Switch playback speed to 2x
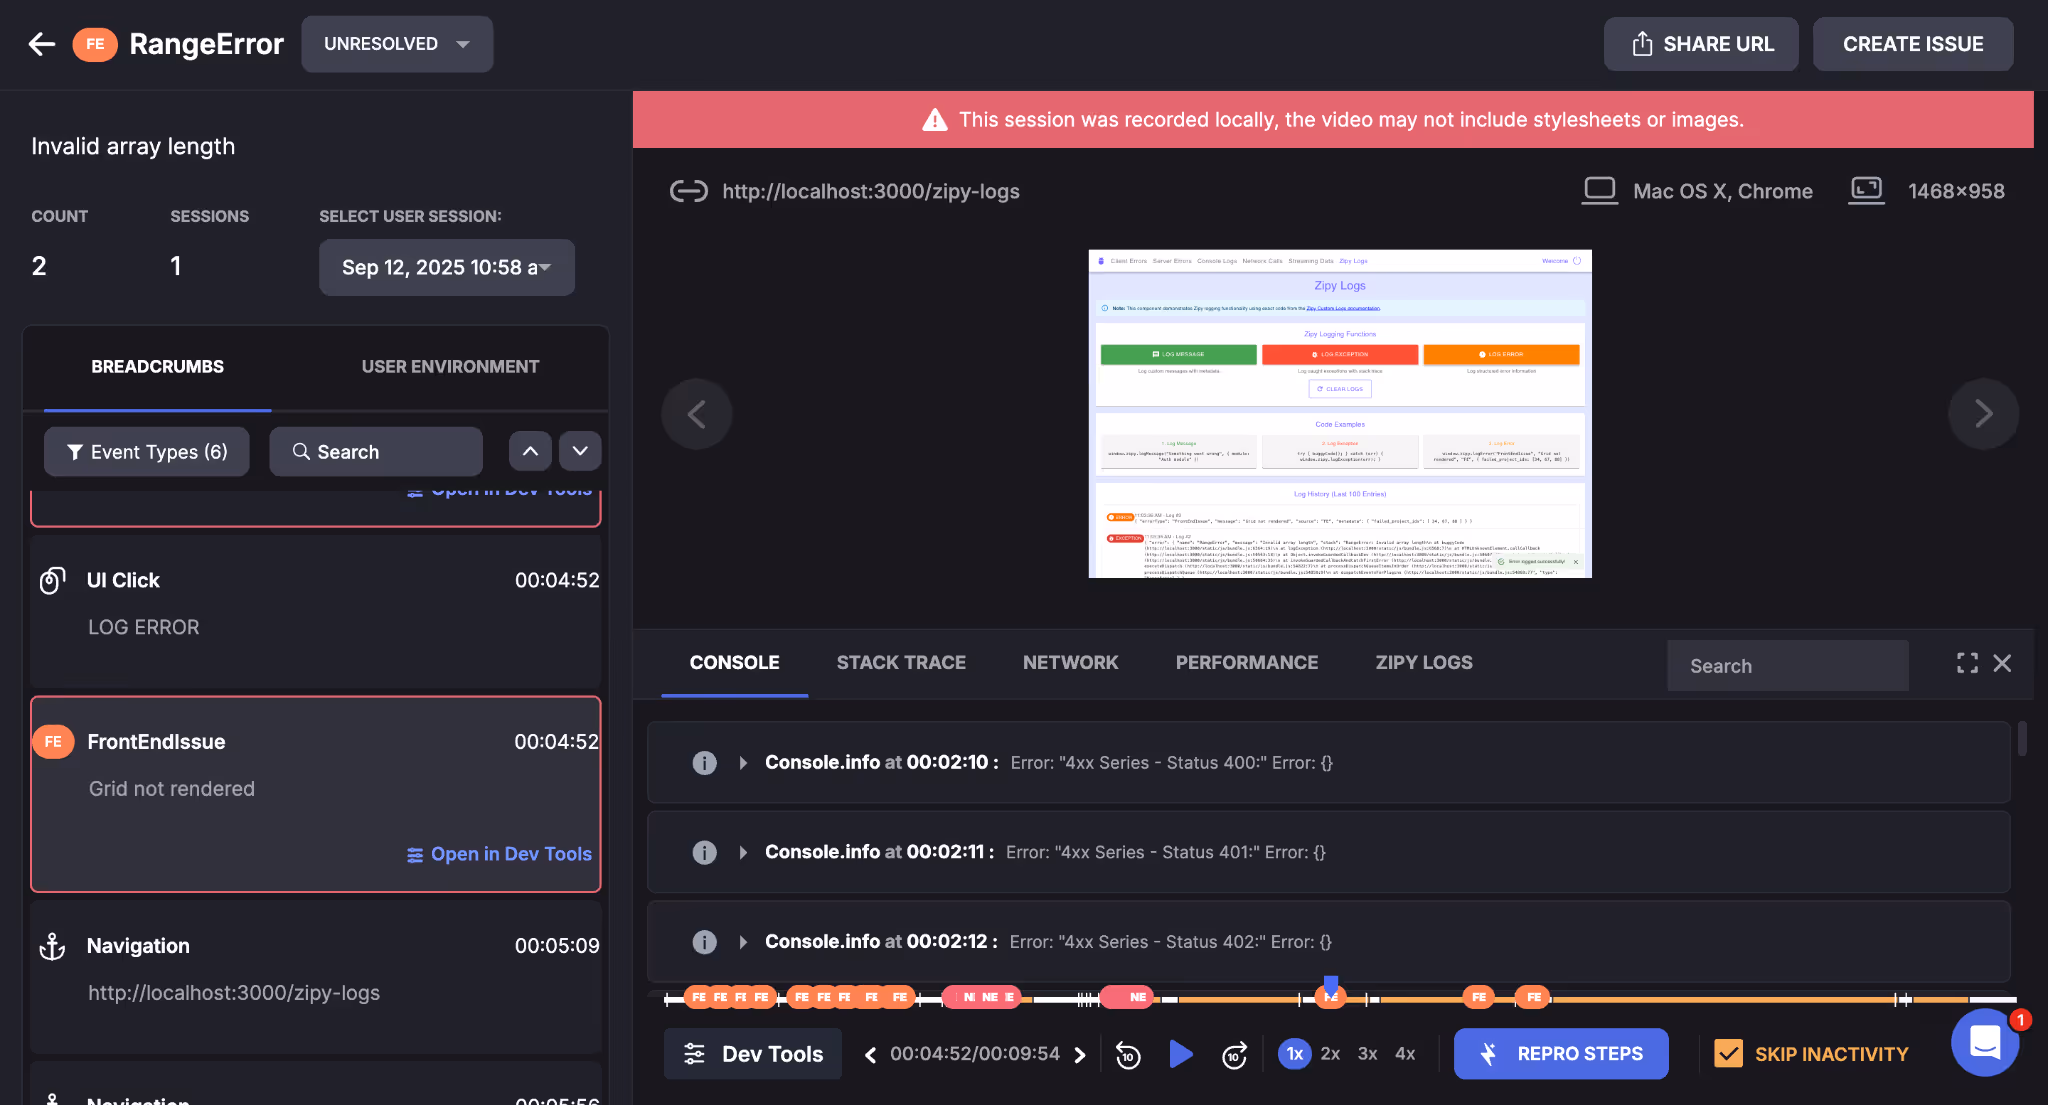The image size is (2048, 1105). [1330, 1054]
